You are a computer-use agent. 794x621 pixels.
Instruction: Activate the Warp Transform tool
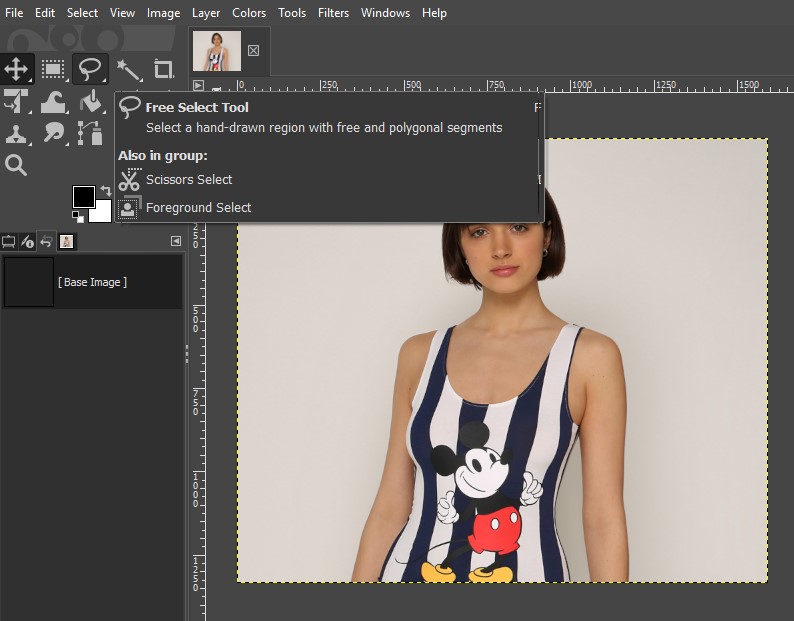click(x=54, y=101)
